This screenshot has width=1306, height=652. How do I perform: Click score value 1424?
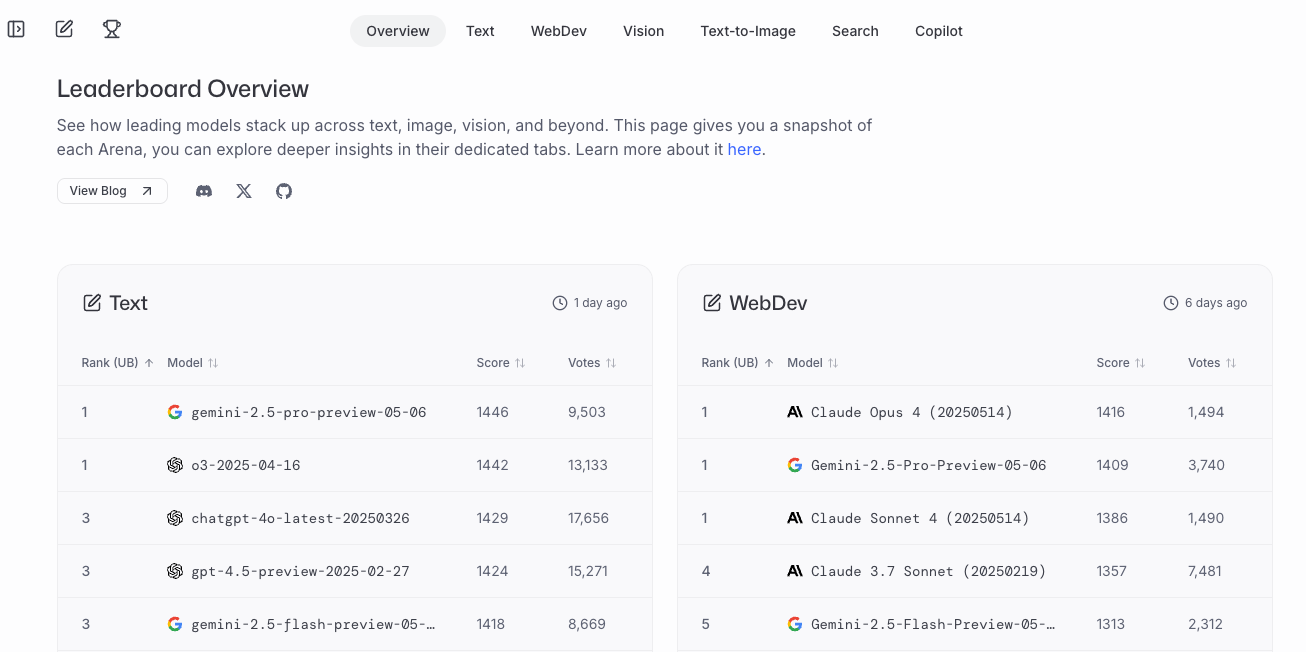click(492, 571)
